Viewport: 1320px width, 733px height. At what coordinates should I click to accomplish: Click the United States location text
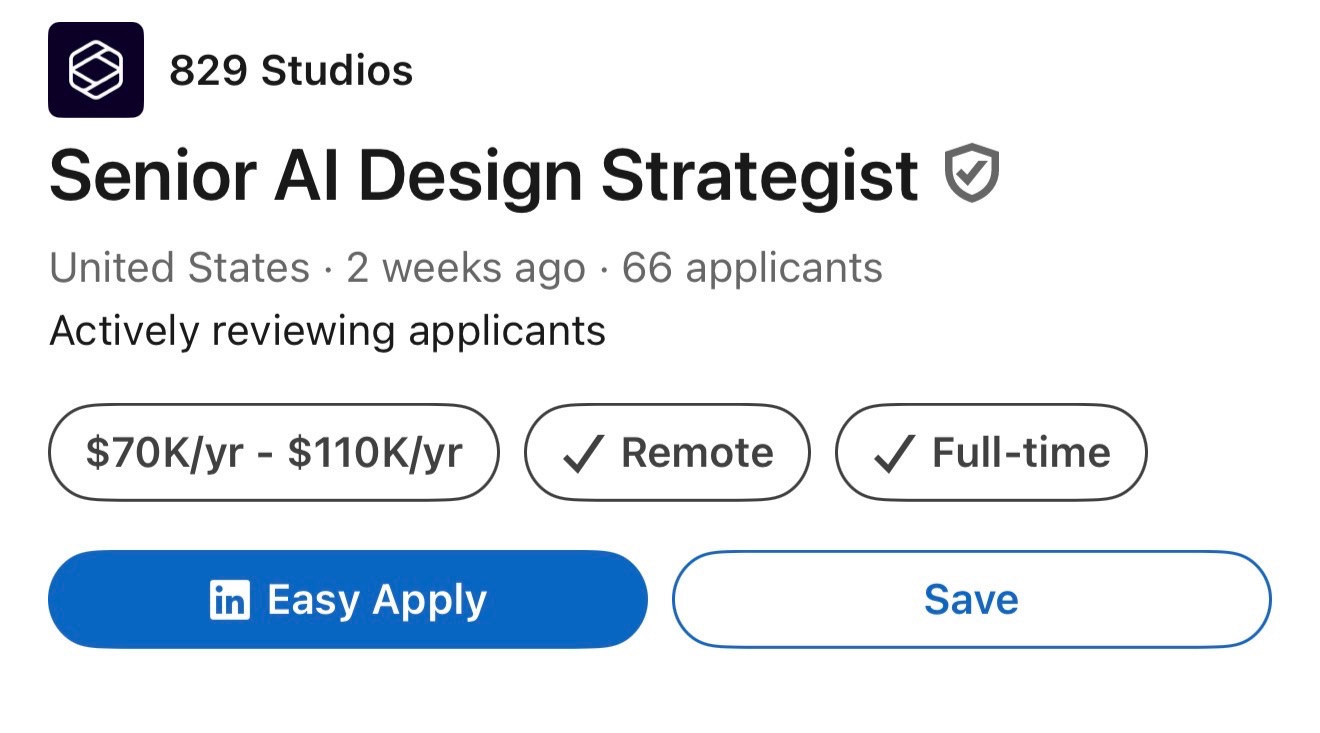point(179,268)
